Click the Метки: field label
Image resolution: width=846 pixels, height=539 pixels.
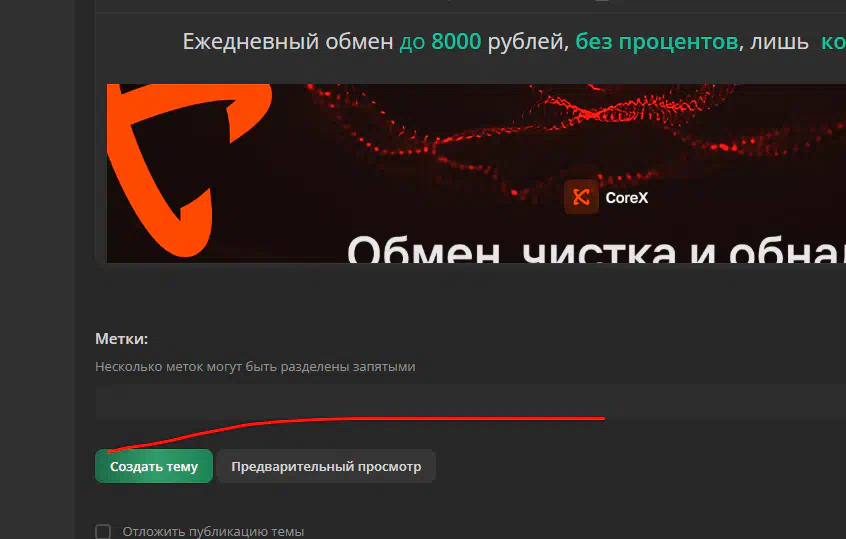click(121, 339)
